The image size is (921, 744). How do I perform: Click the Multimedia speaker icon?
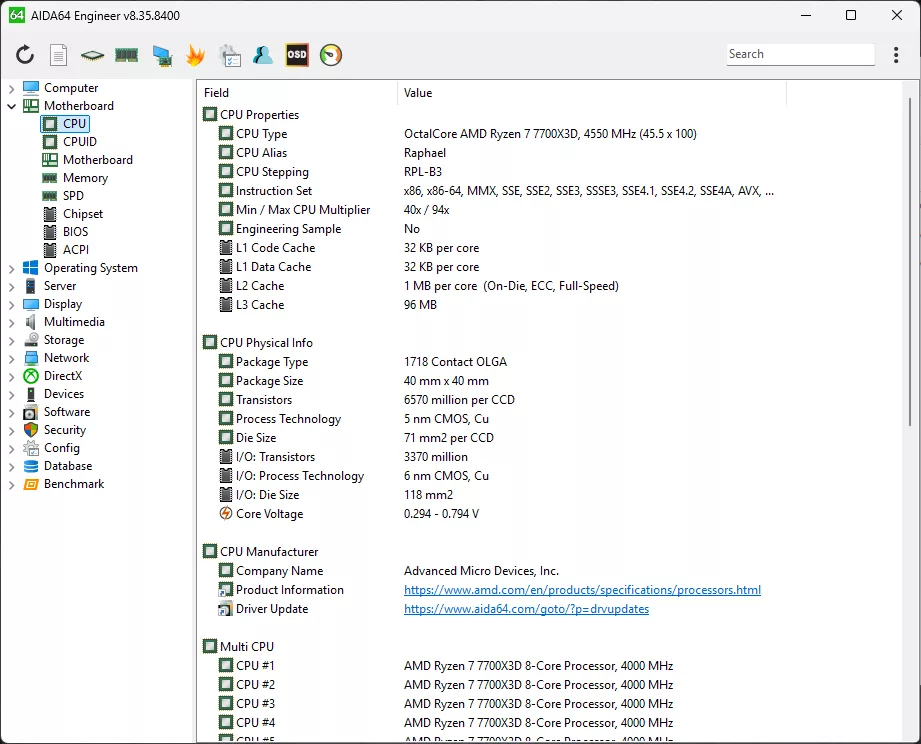(31, 322)
